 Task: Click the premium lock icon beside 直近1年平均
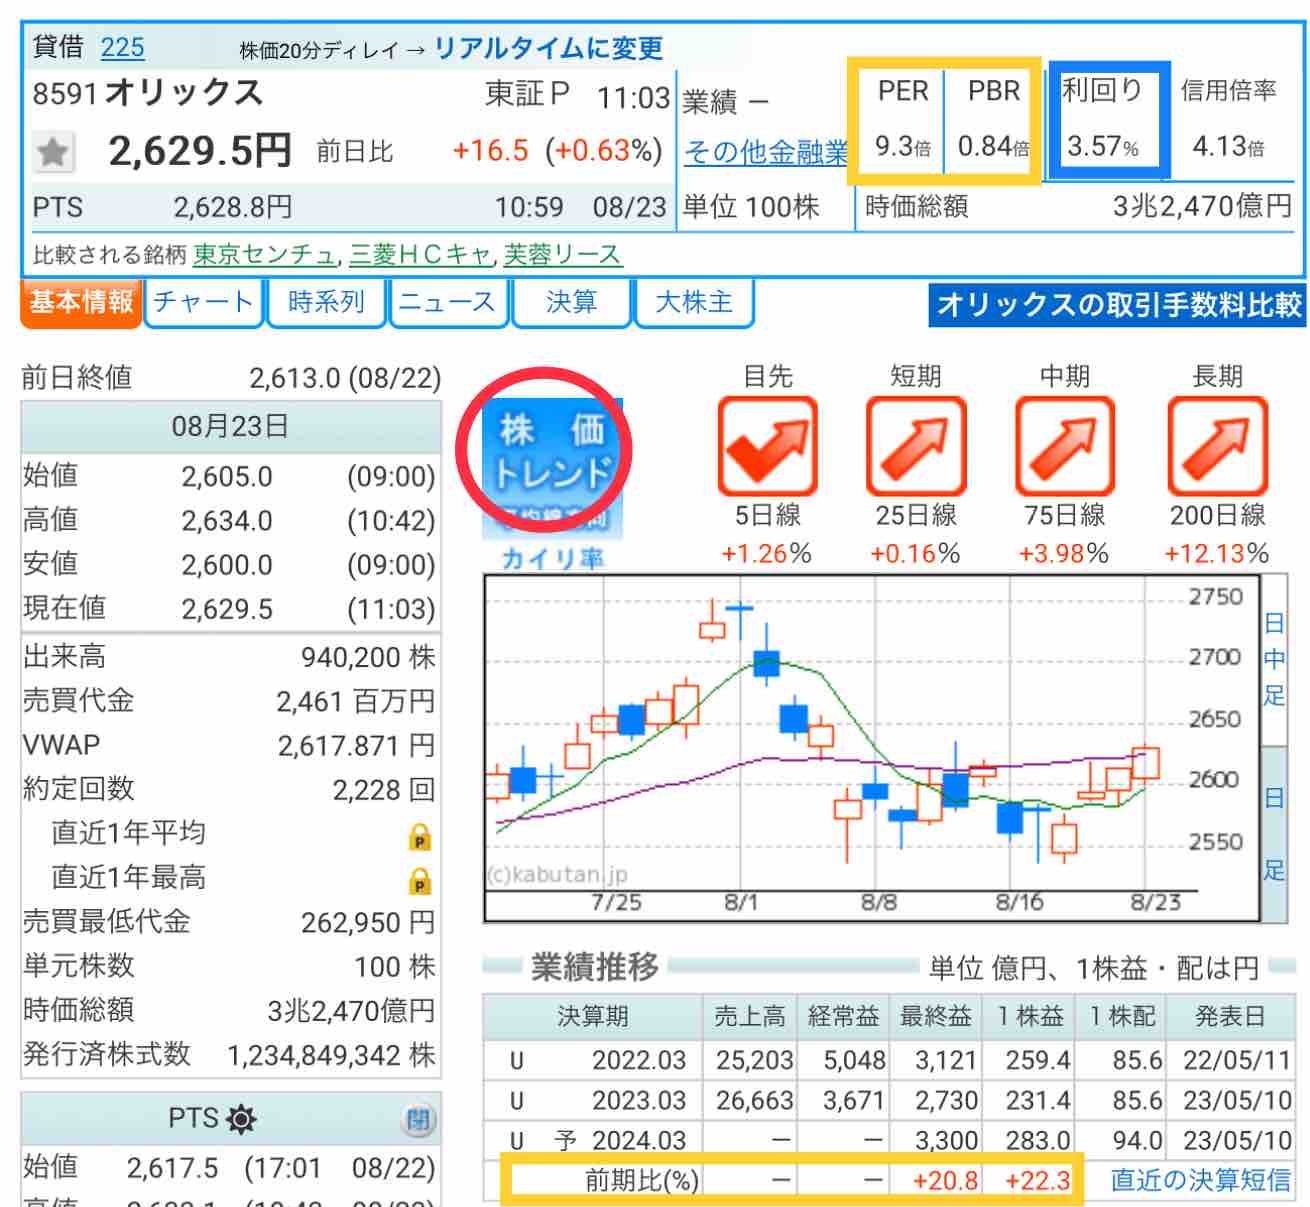(421, 836)
